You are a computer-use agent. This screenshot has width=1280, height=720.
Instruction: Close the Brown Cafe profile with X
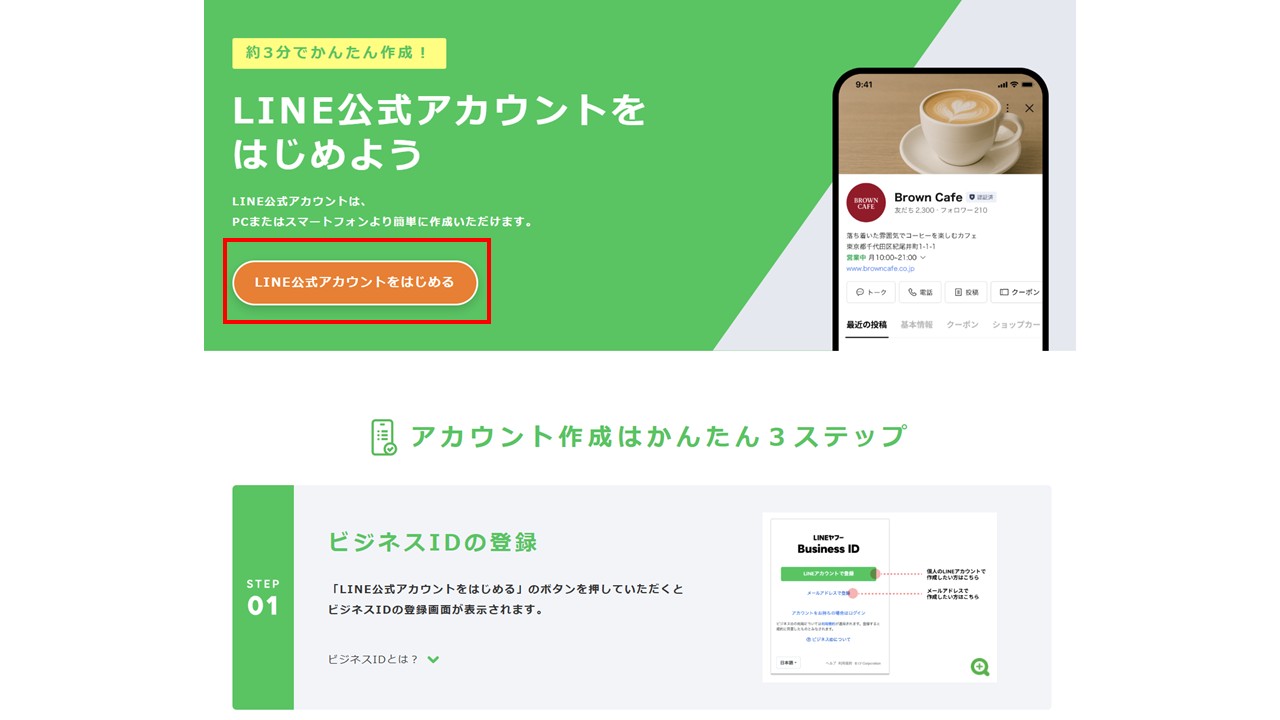(1029, 108)
